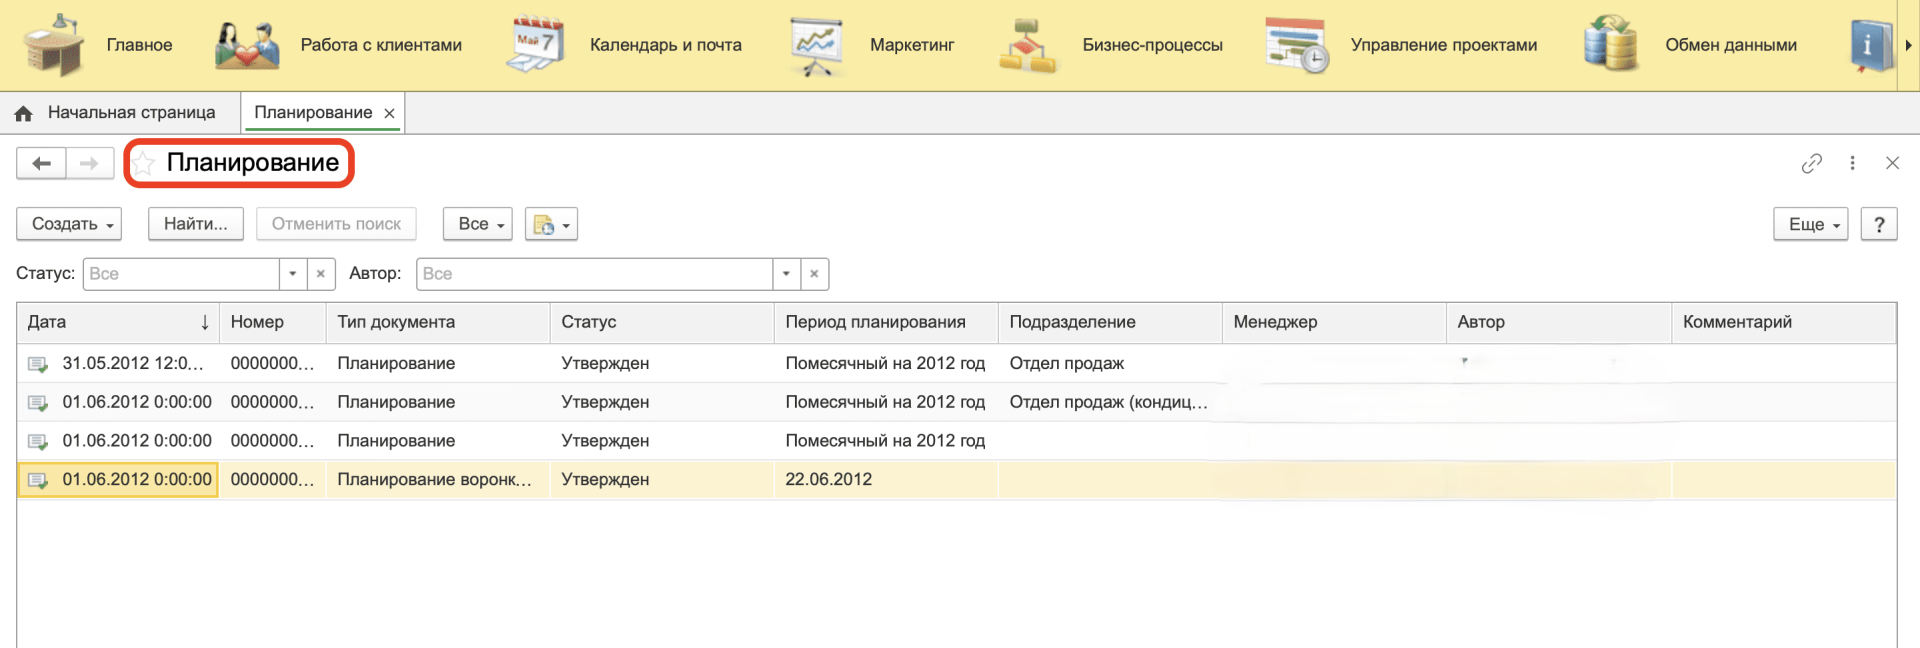Open the Автор combo box arrow
1920x648 pixels.
pos(786,274)
